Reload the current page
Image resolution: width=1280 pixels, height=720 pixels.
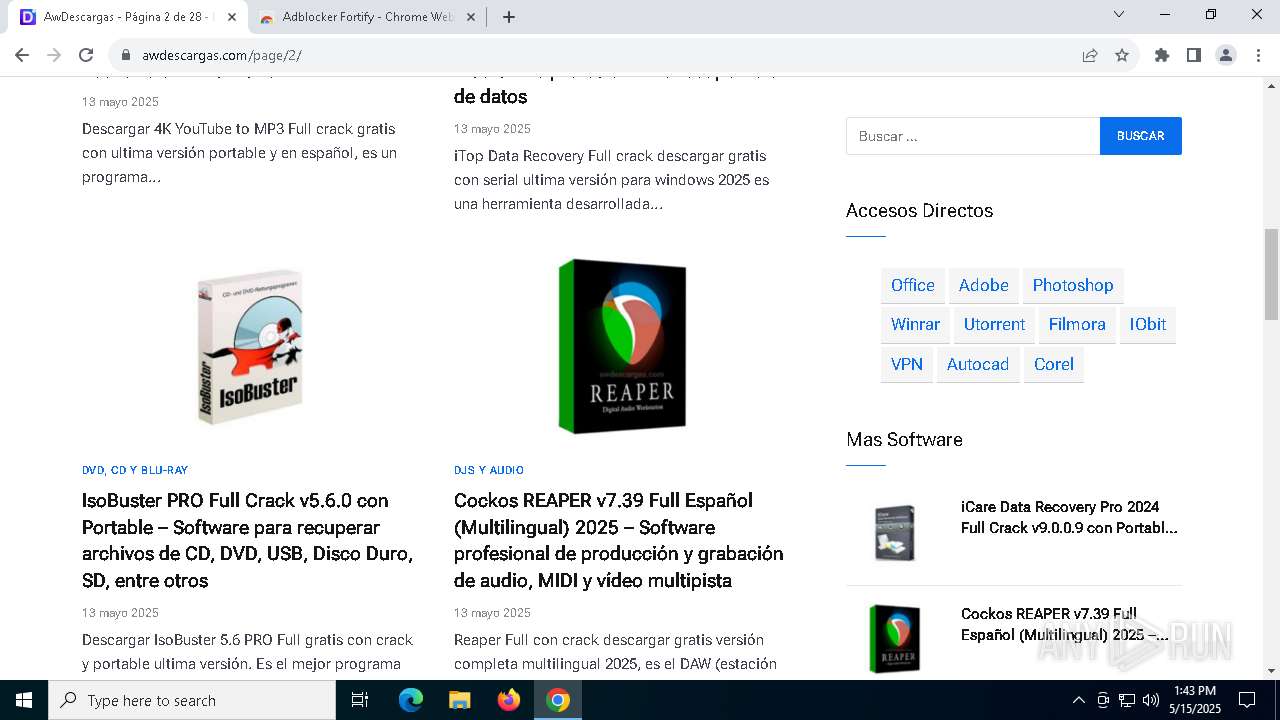click(x=86, y=55)
